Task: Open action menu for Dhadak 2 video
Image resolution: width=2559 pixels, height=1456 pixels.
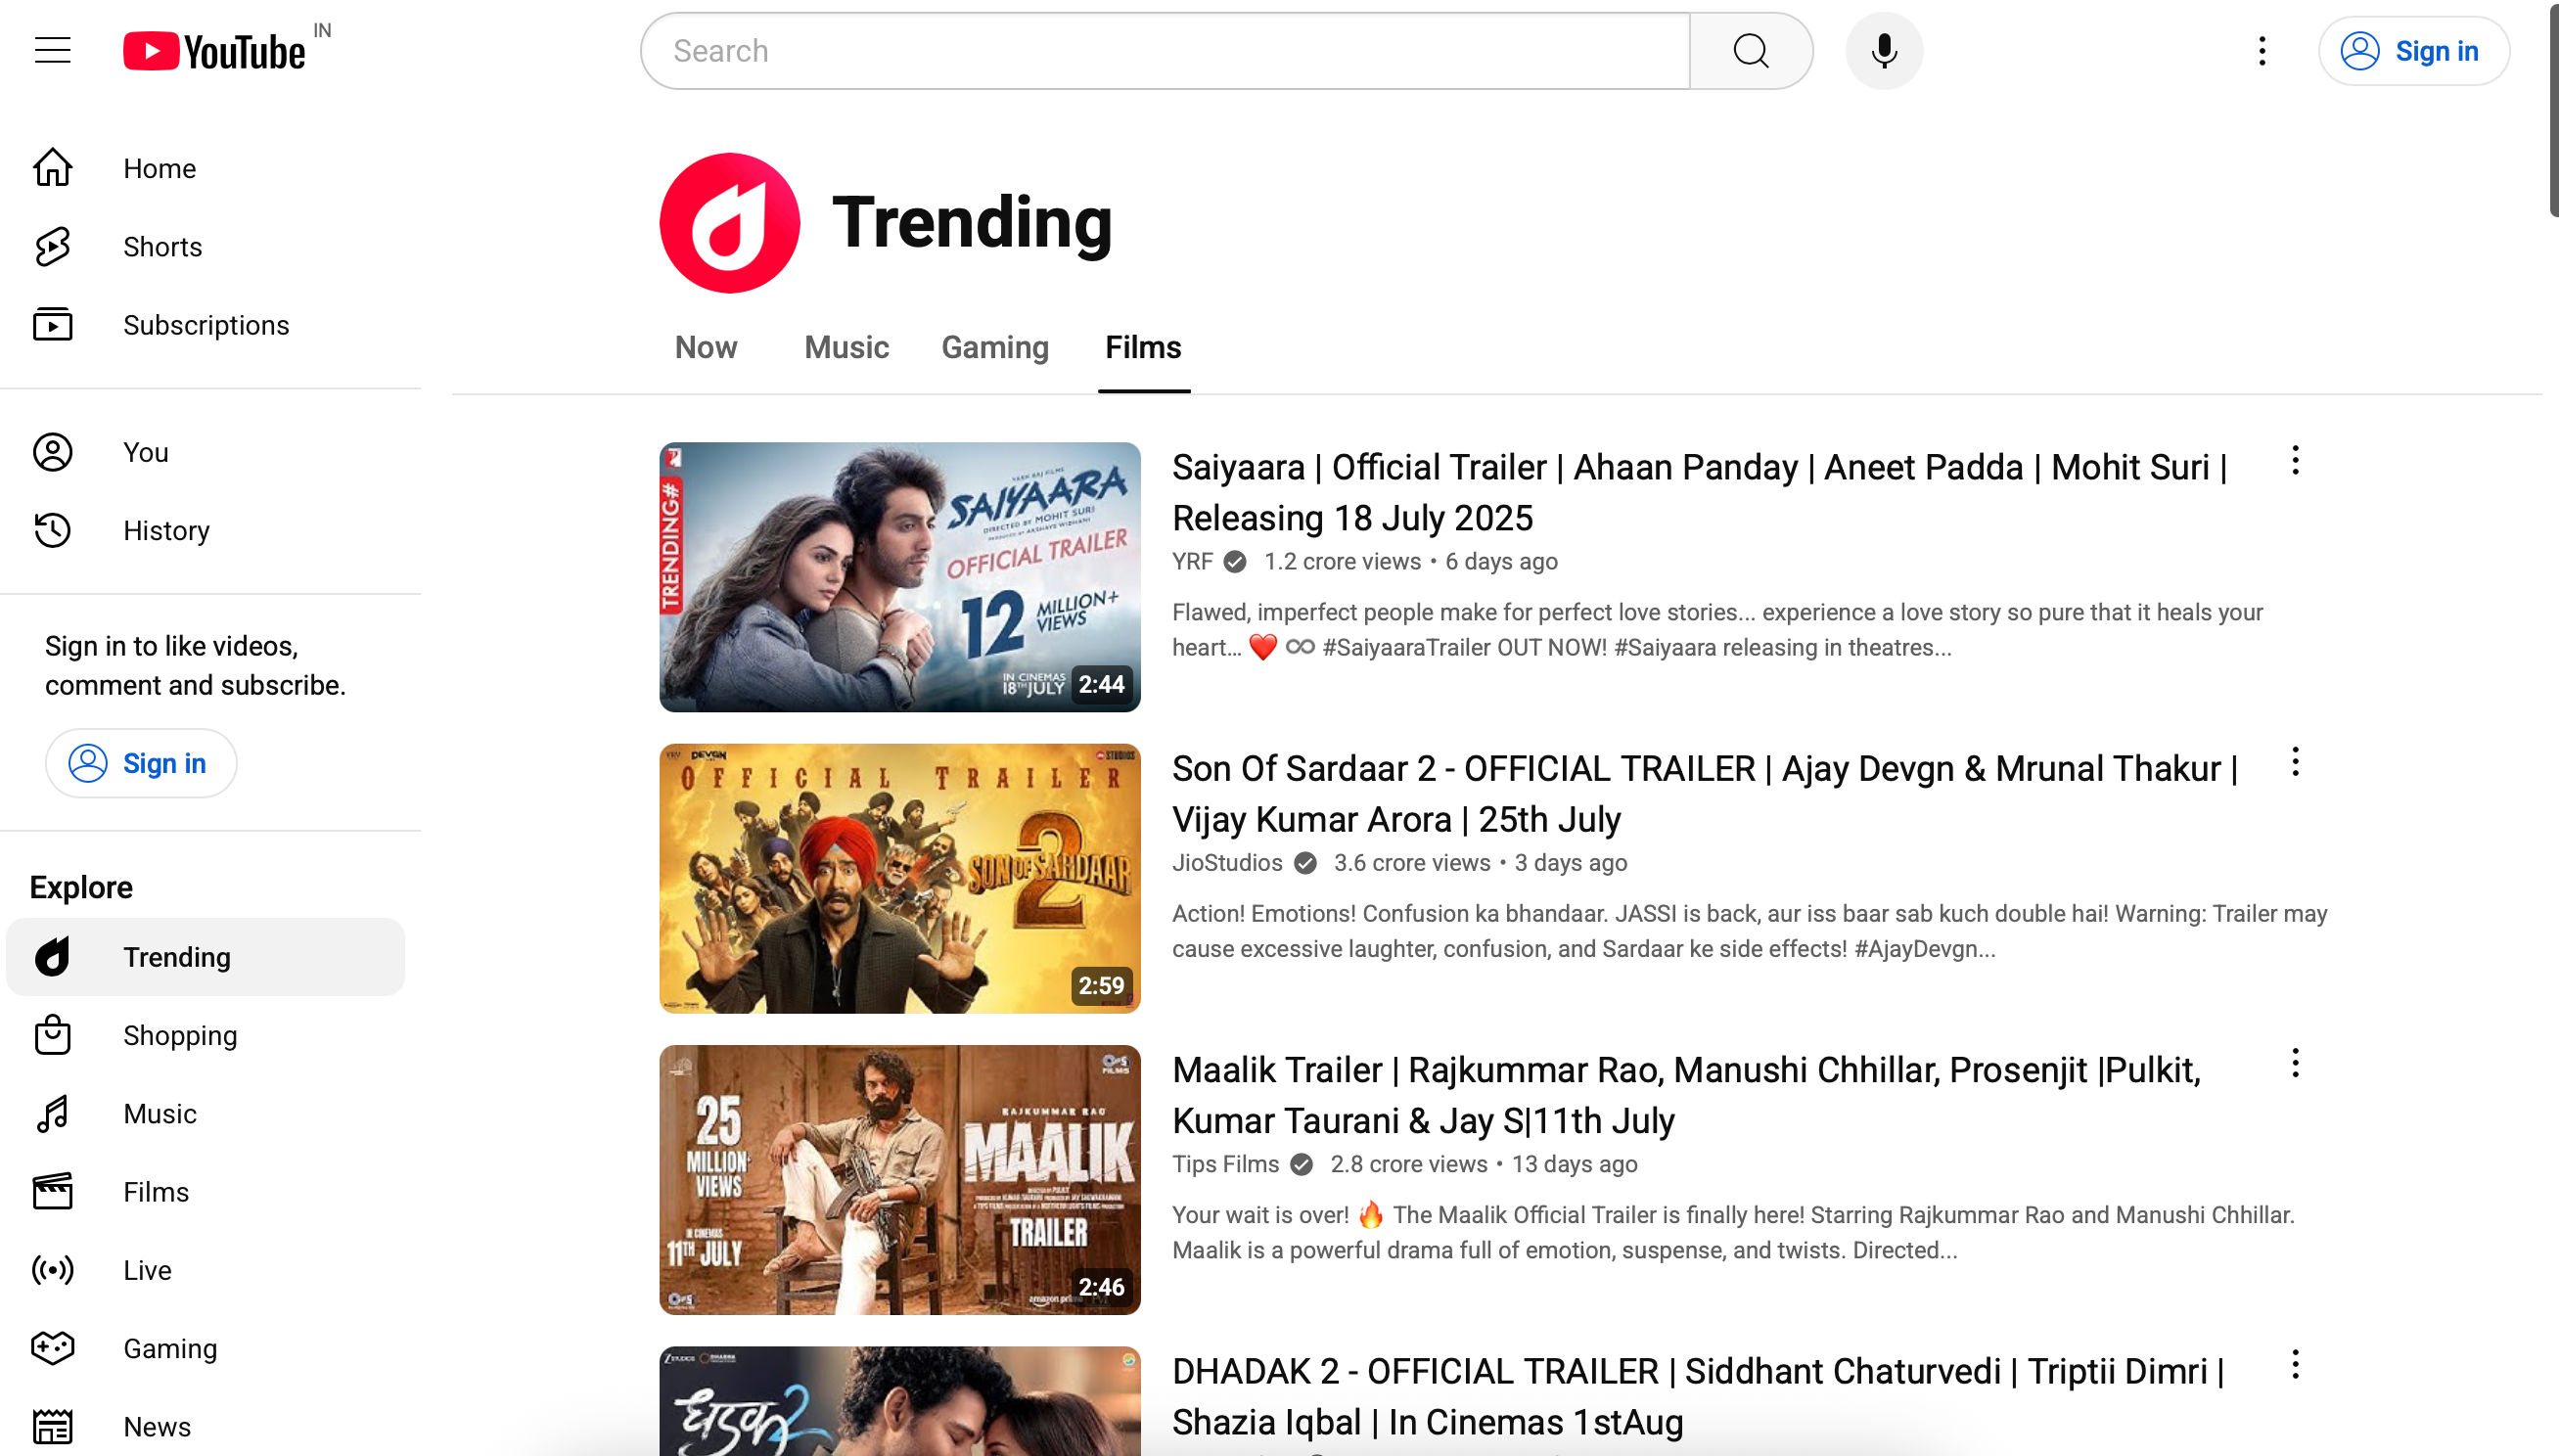Action: click(x=2295, y=1364)
